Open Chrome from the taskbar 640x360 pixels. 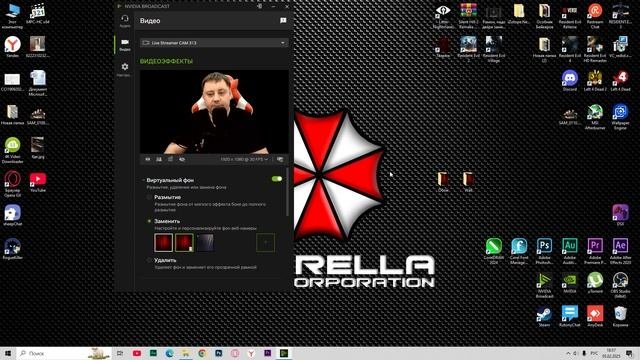[202, 353]
